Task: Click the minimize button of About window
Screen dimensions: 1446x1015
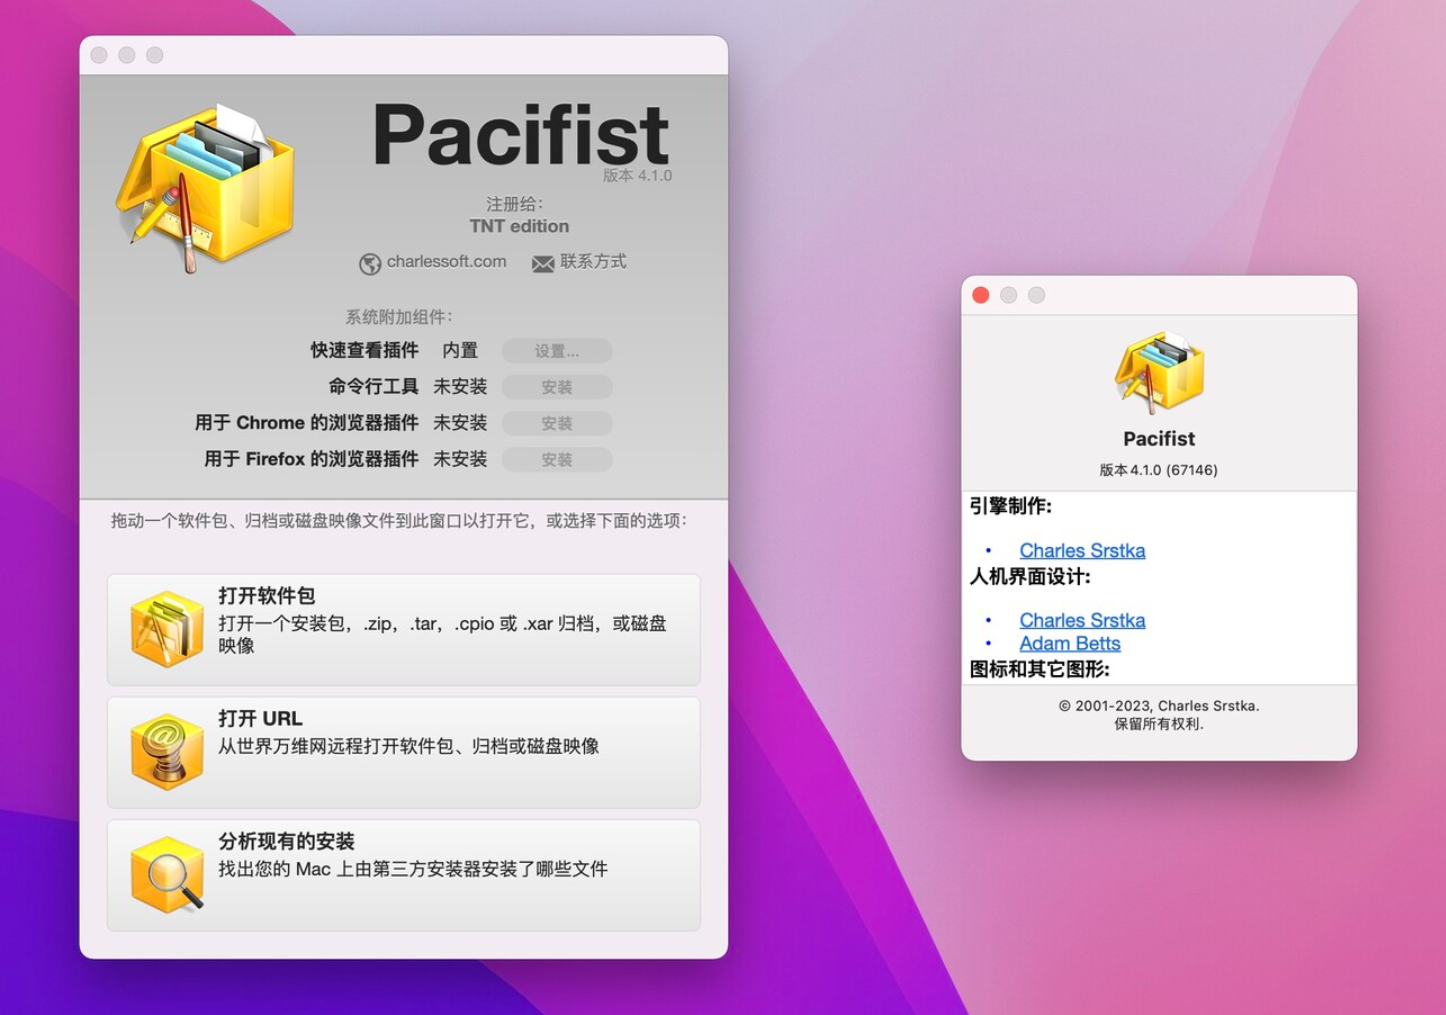Action: point(1009,295)
